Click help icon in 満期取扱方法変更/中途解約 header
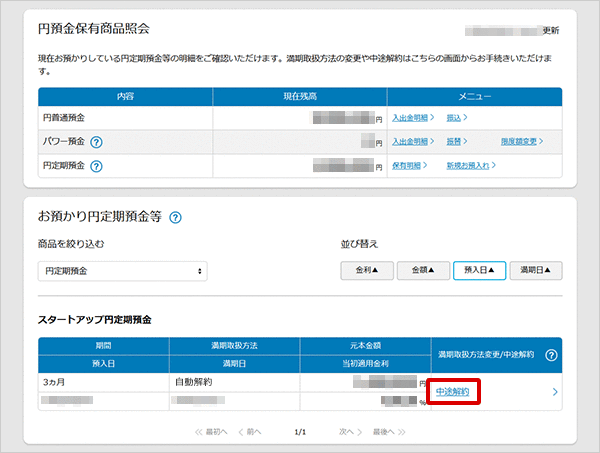 point(551,355)
